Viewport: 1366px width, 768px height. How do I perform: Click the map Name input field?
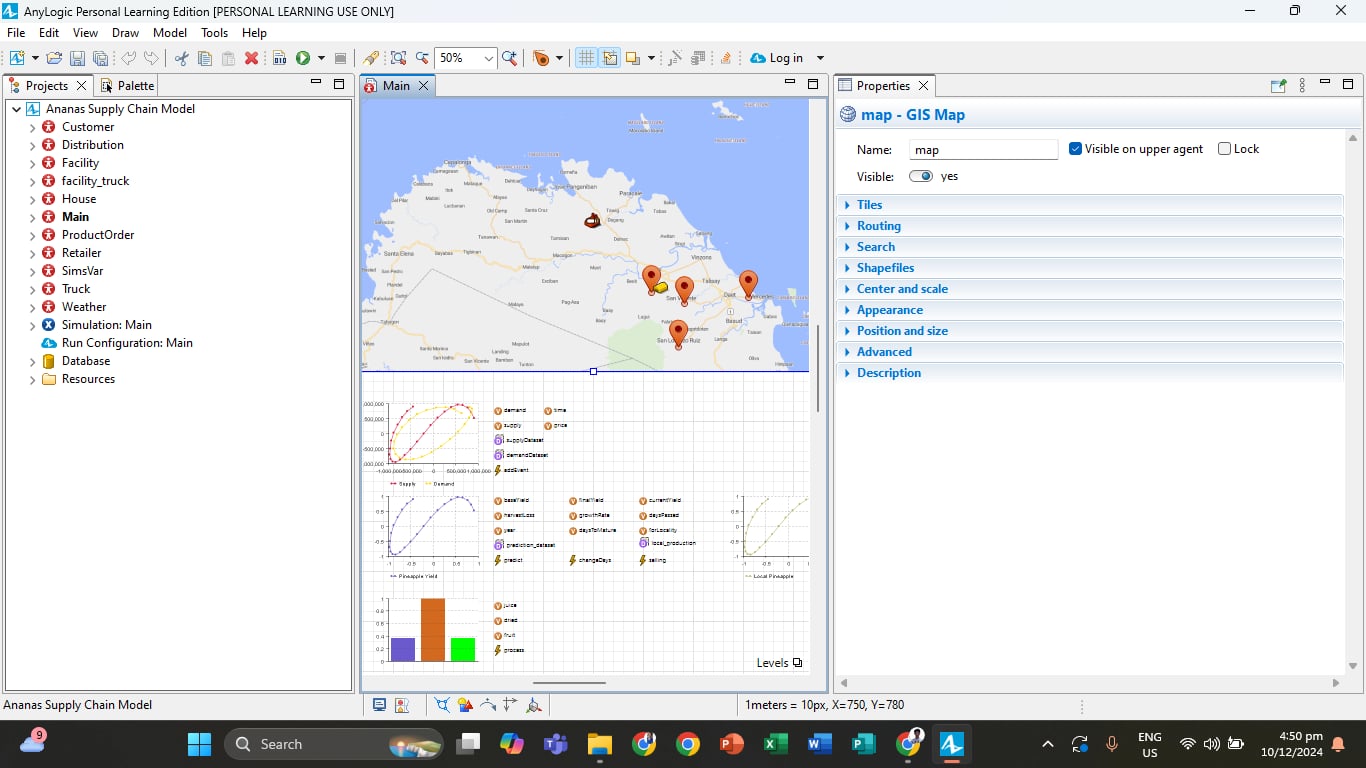[983, 150]
